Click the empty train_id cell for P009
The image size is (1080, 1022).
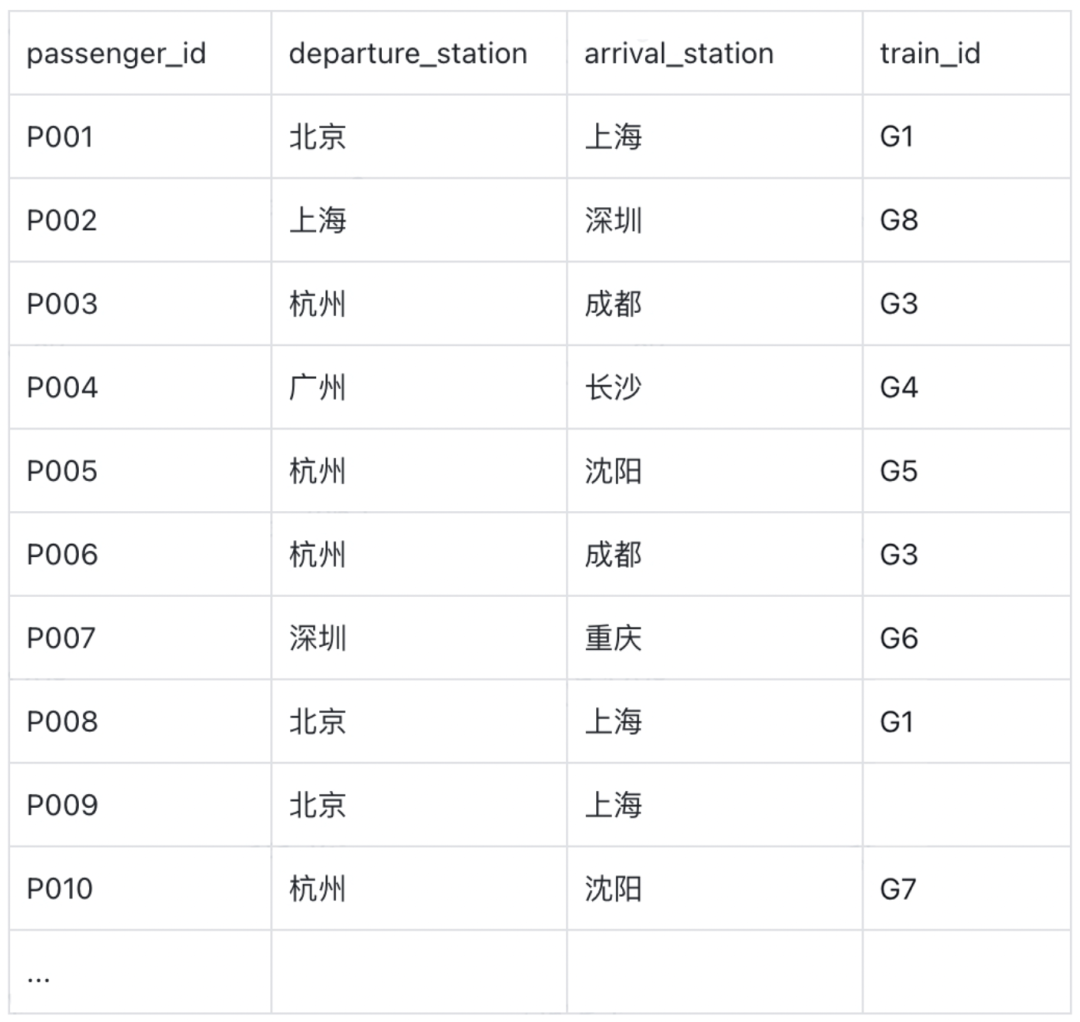point(965,805)
